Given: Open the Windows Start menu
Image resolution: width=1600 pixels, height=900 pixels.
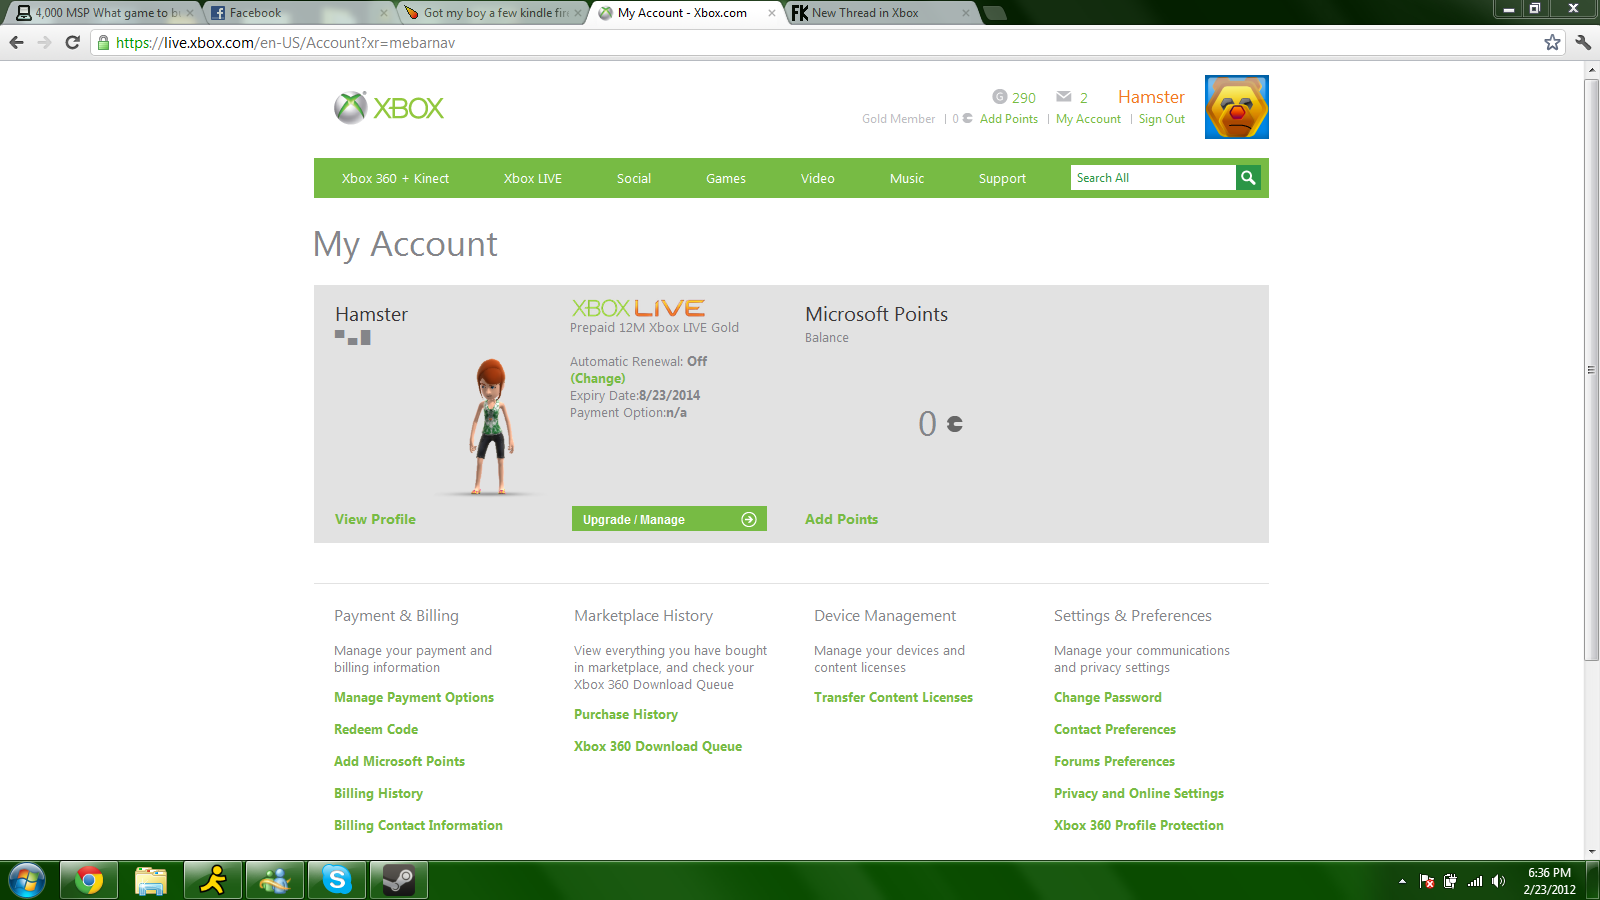Looking at the screenshot, I should pos(27,881).
